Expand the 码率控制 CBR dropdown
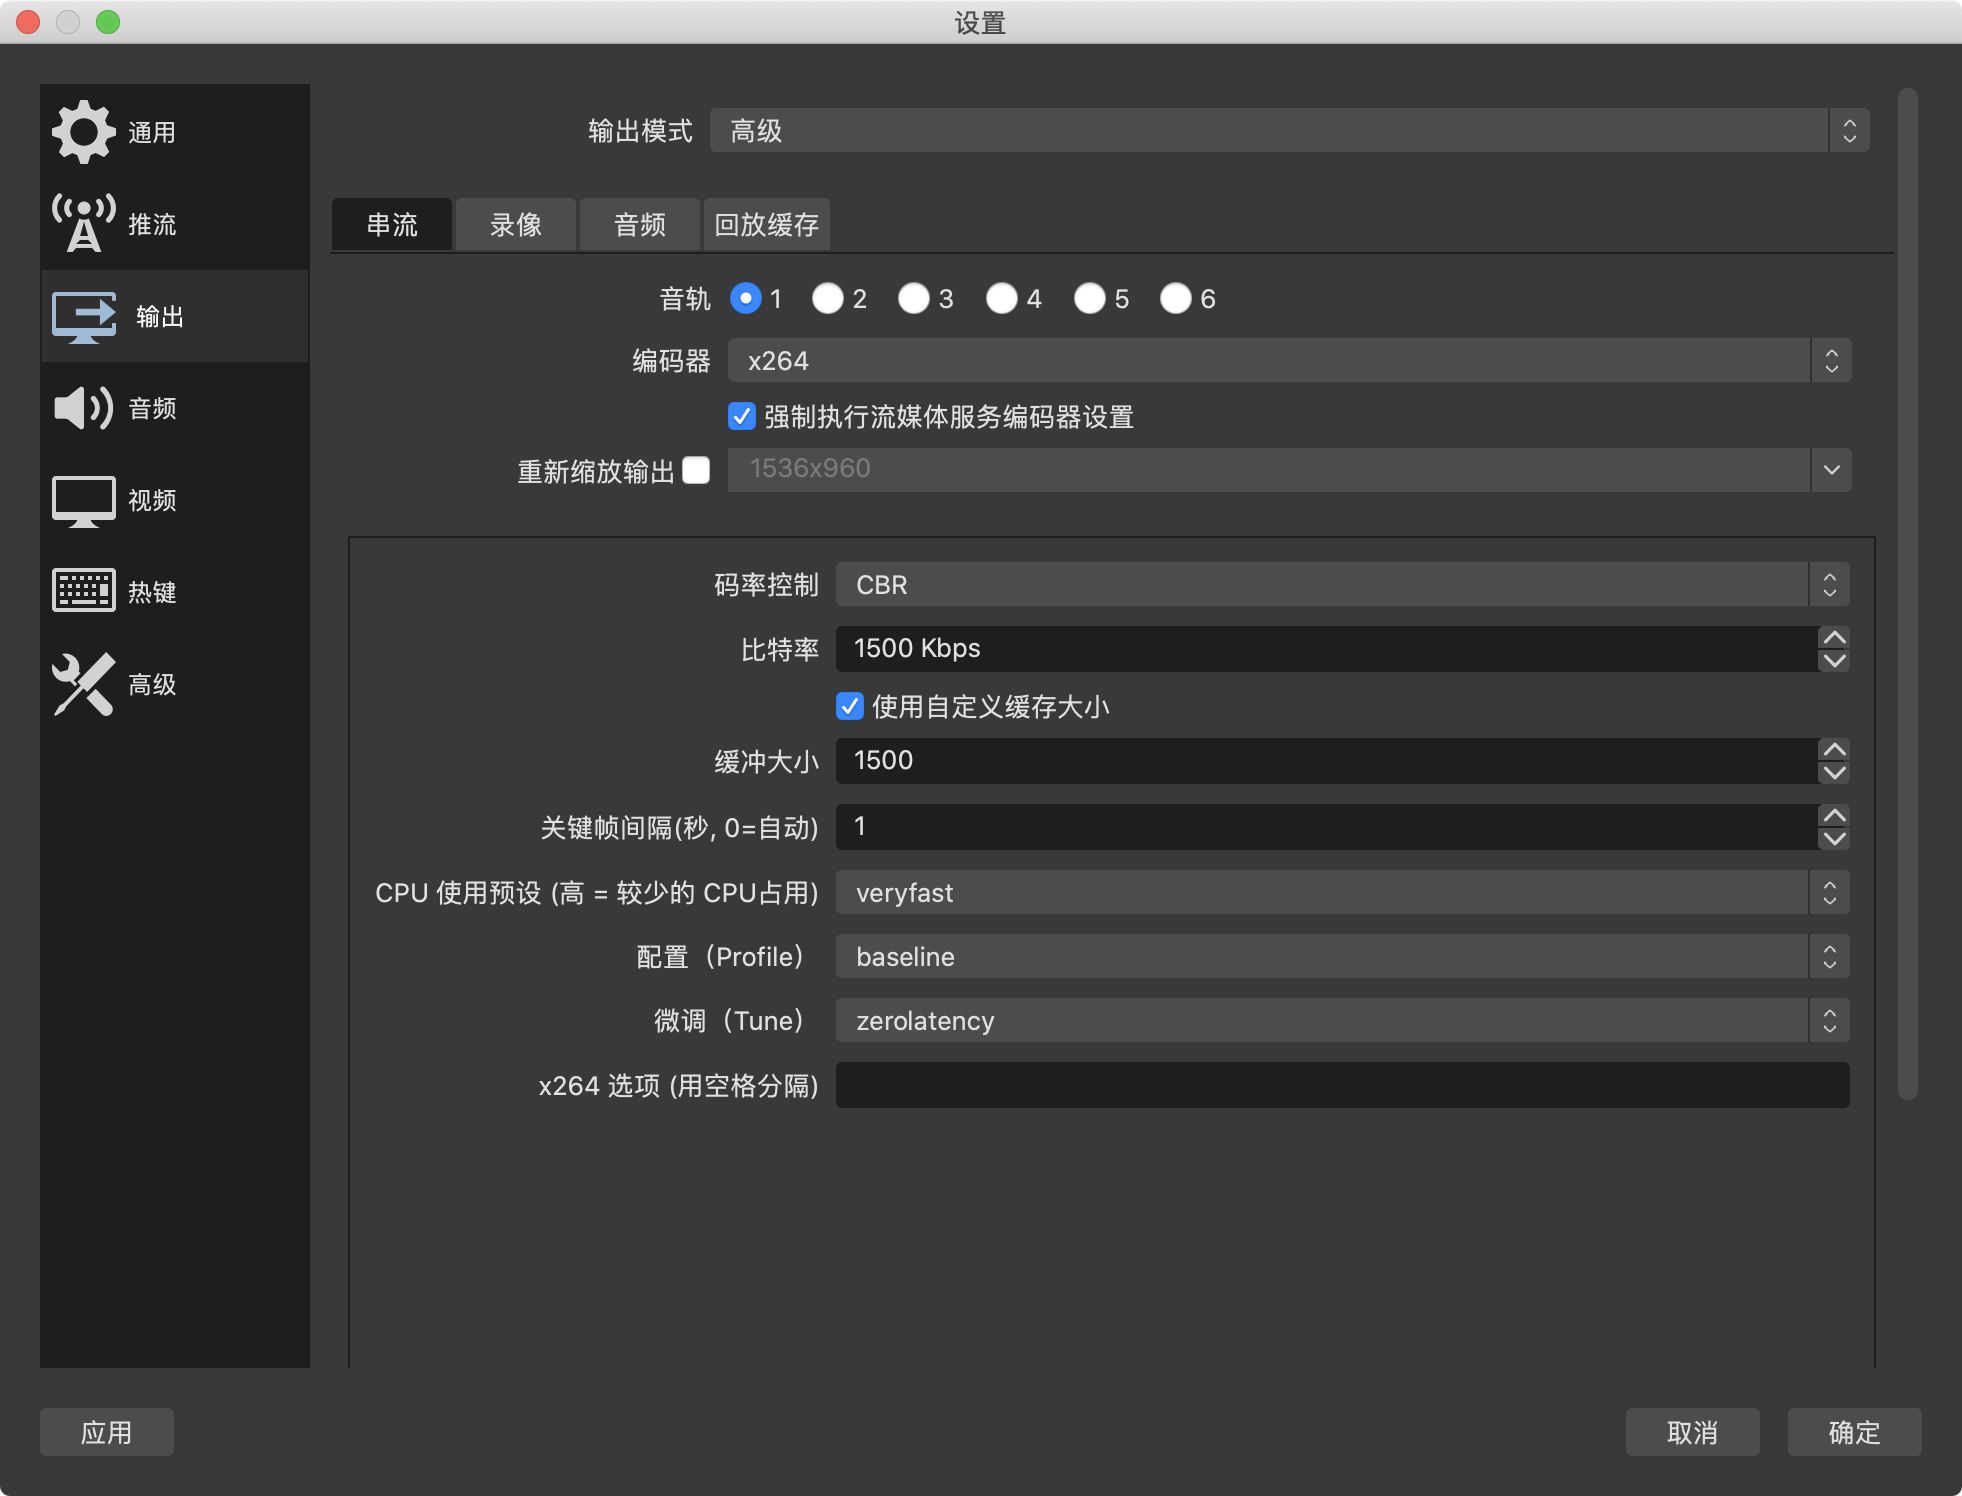1962x1496 pixels. click(x=1342, y=585)
